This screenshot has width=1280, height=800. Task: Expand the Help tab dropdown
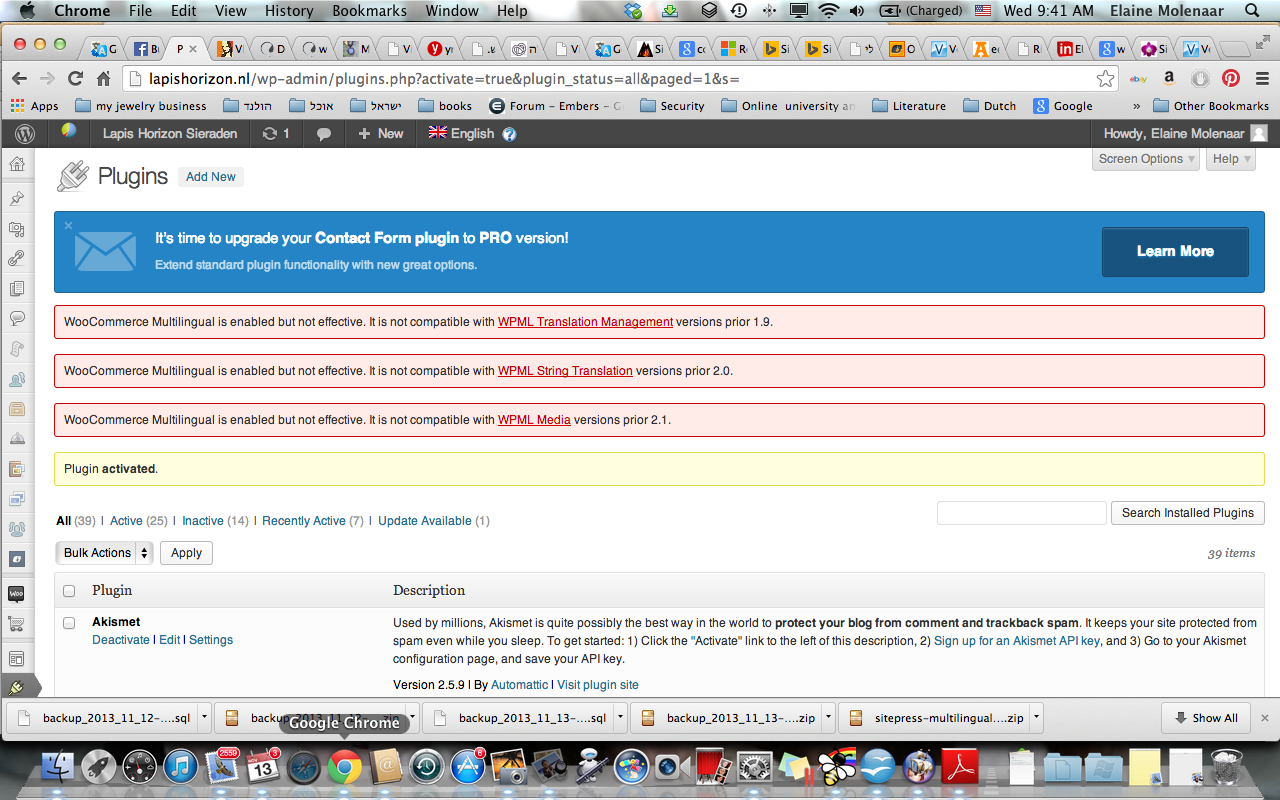click(1230, 159)
